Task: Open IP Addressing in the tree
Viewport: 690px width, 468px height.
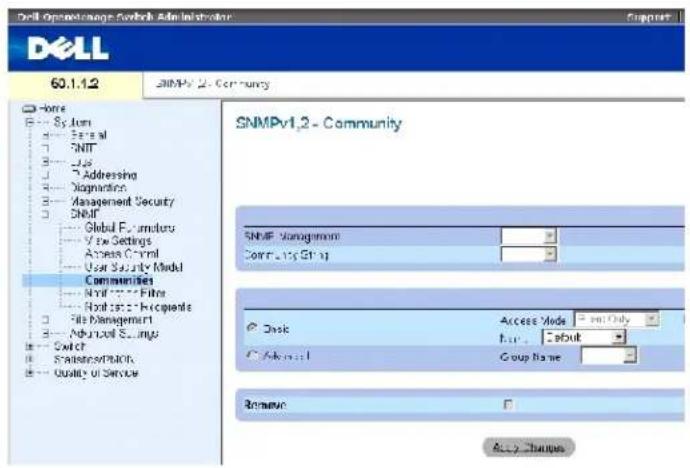Action: click(104, 175)
